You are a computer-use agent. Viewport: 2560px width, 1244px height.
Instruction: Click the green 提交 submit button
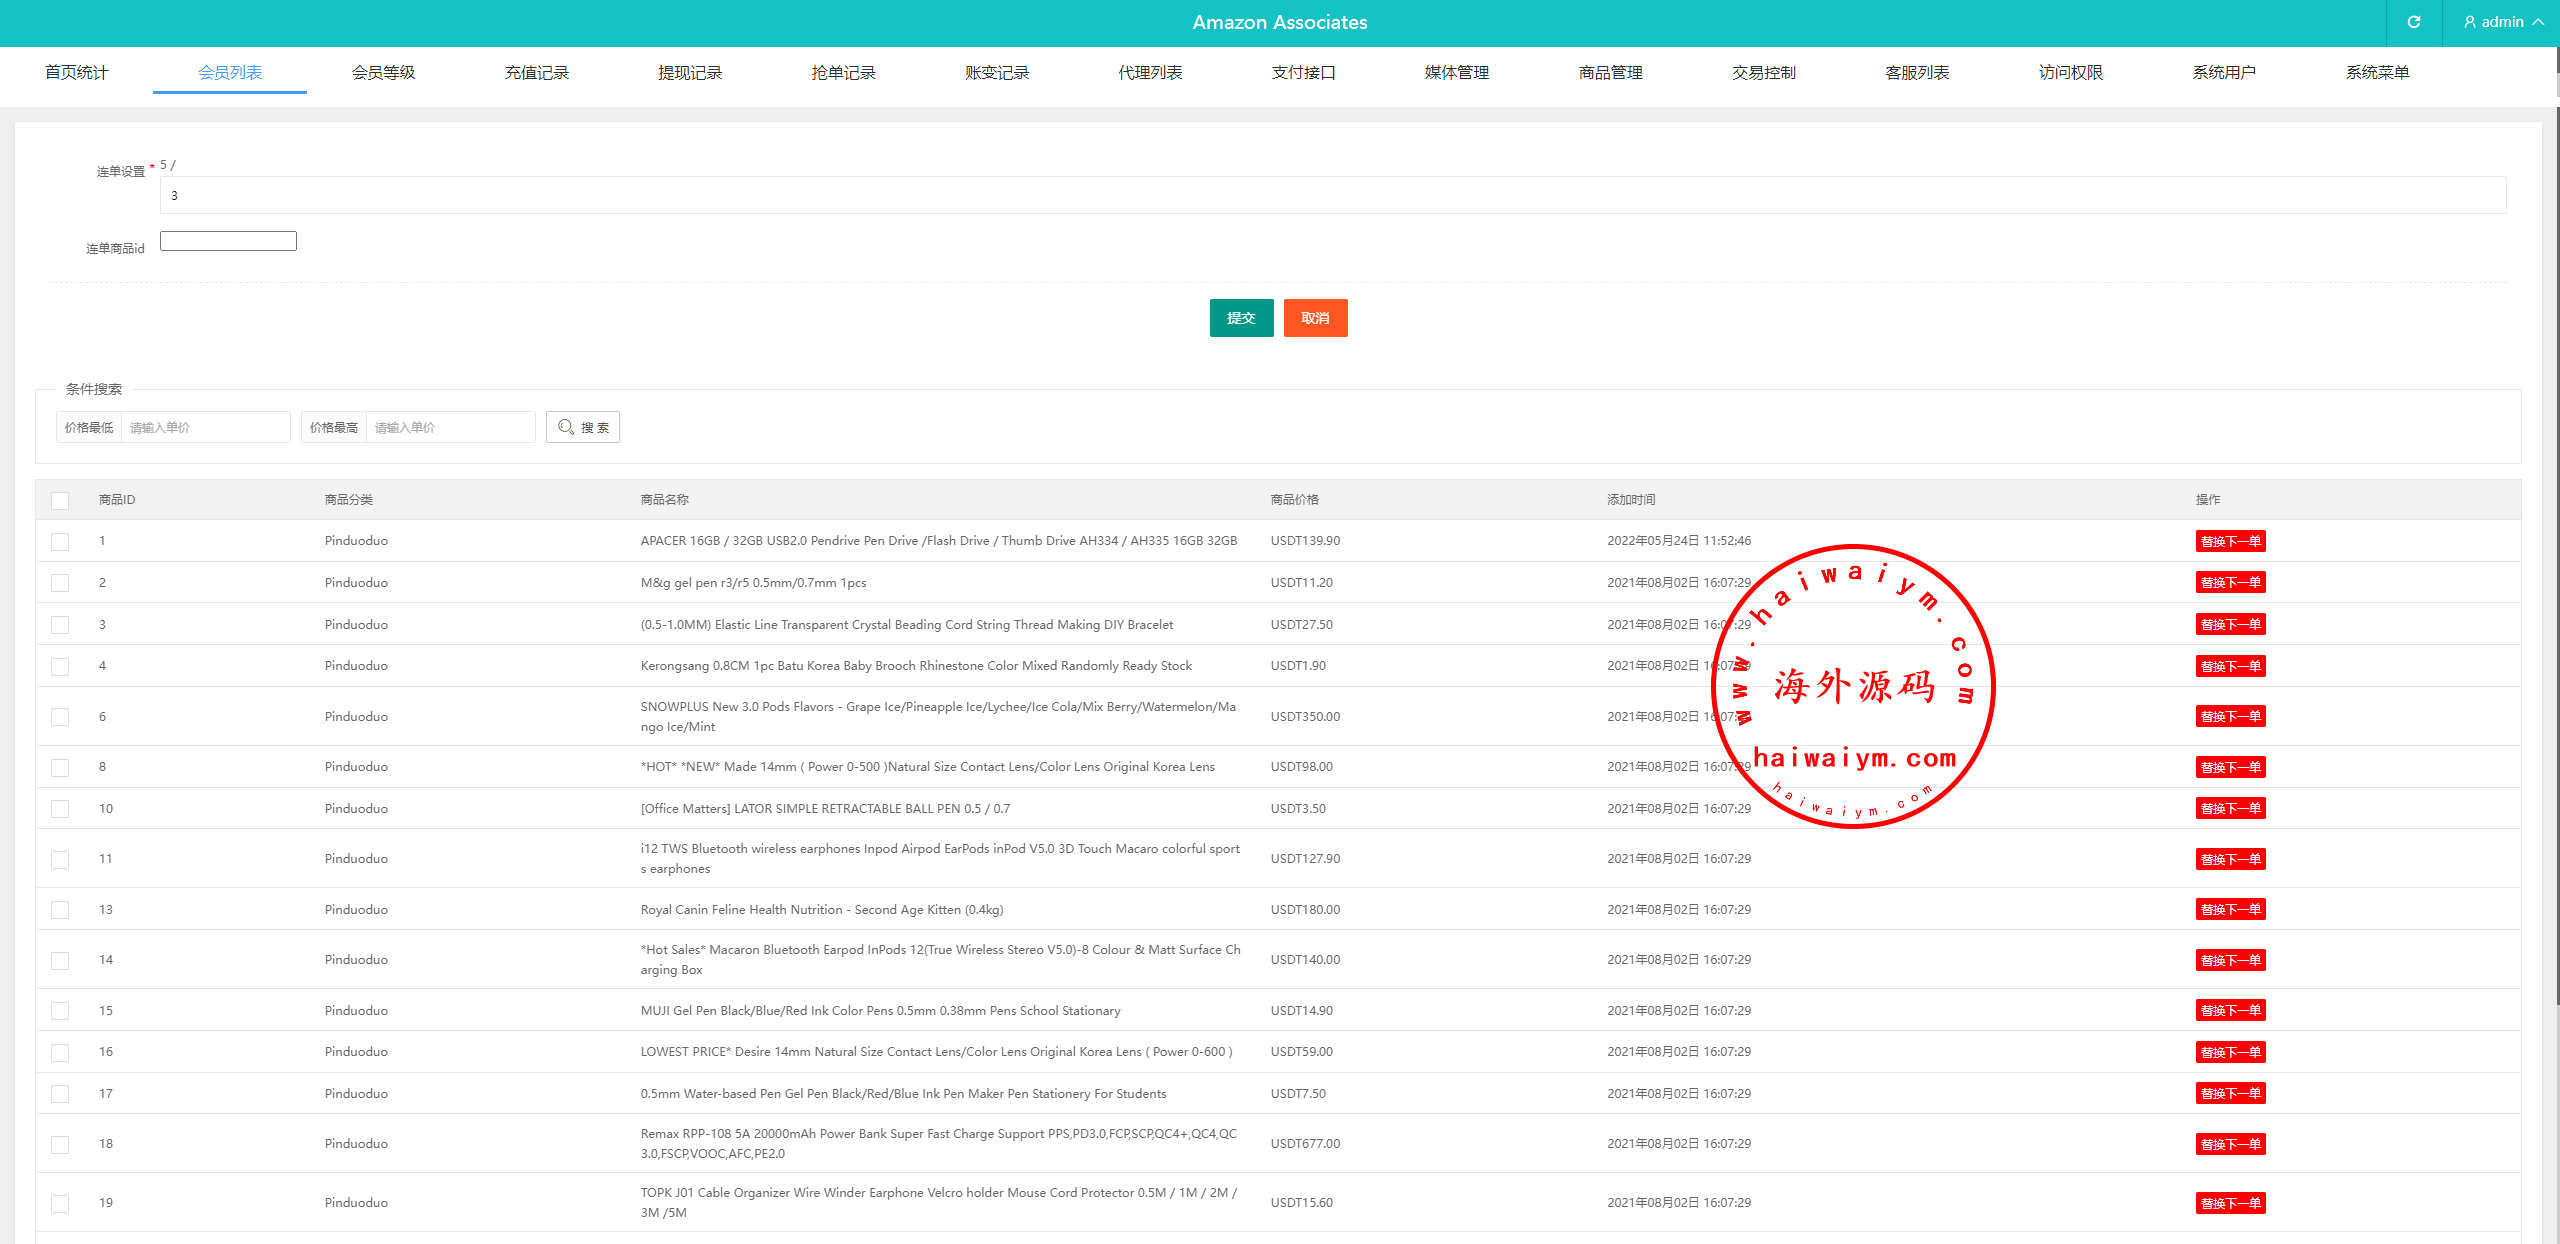tap(1241, 318)
